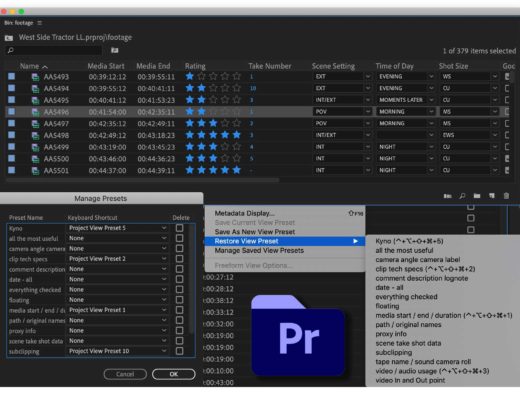Click the blue label swatch for AA5493

coord(12,76)
